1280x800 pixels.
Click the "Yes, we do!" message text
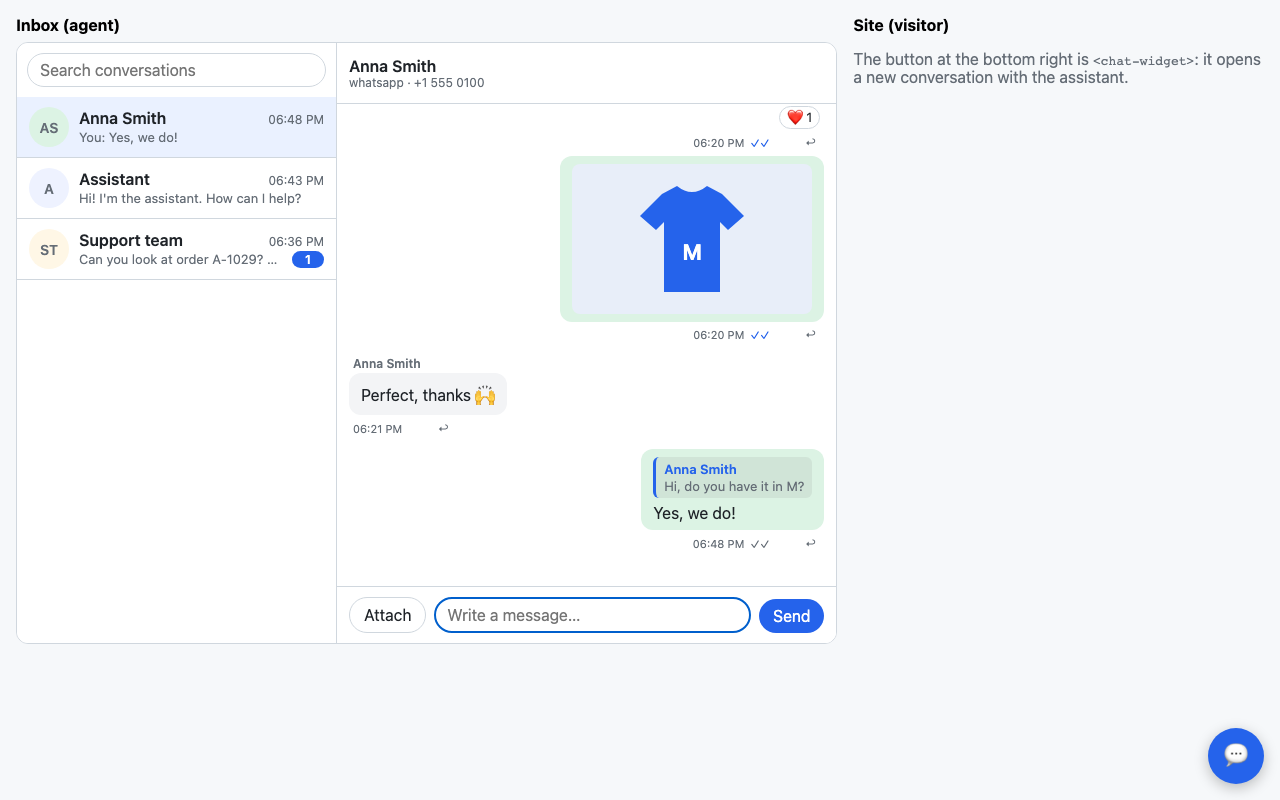694,513
